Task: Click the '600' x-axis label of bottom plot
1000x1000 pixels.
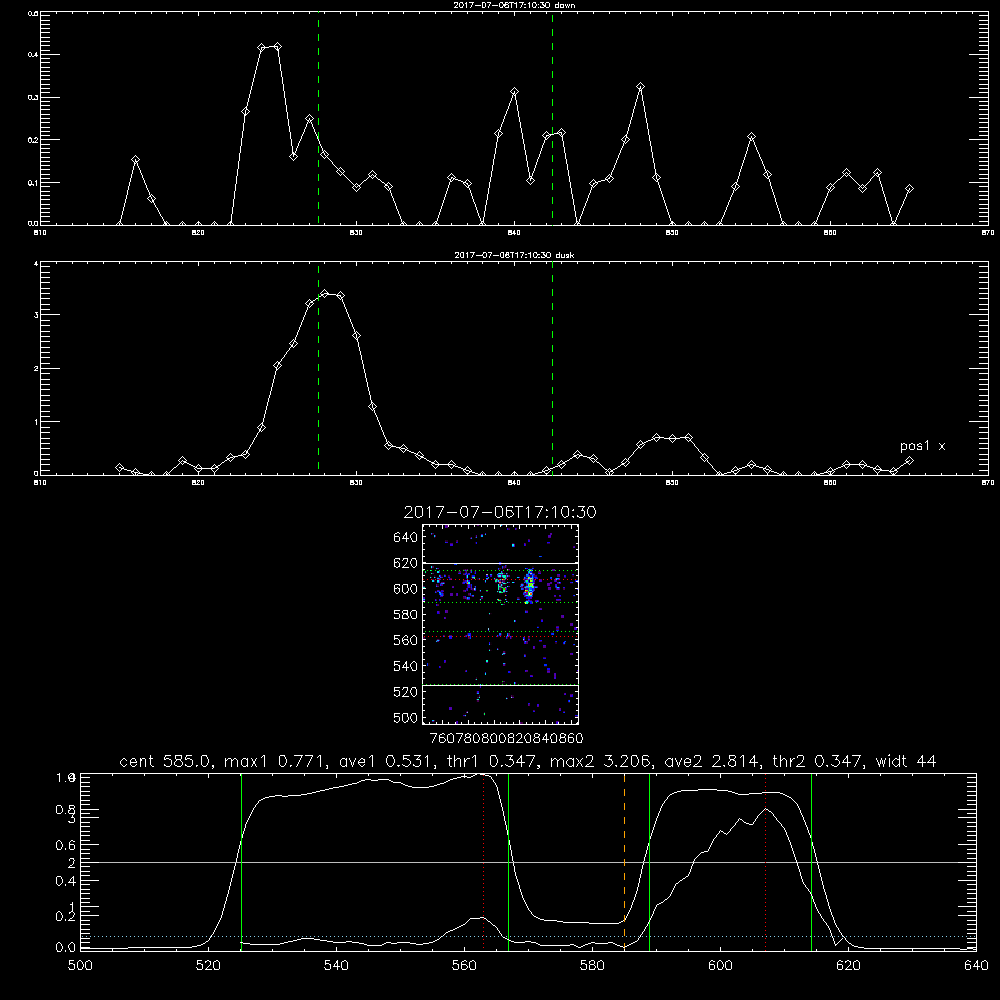Action: (x=720, y=966)
